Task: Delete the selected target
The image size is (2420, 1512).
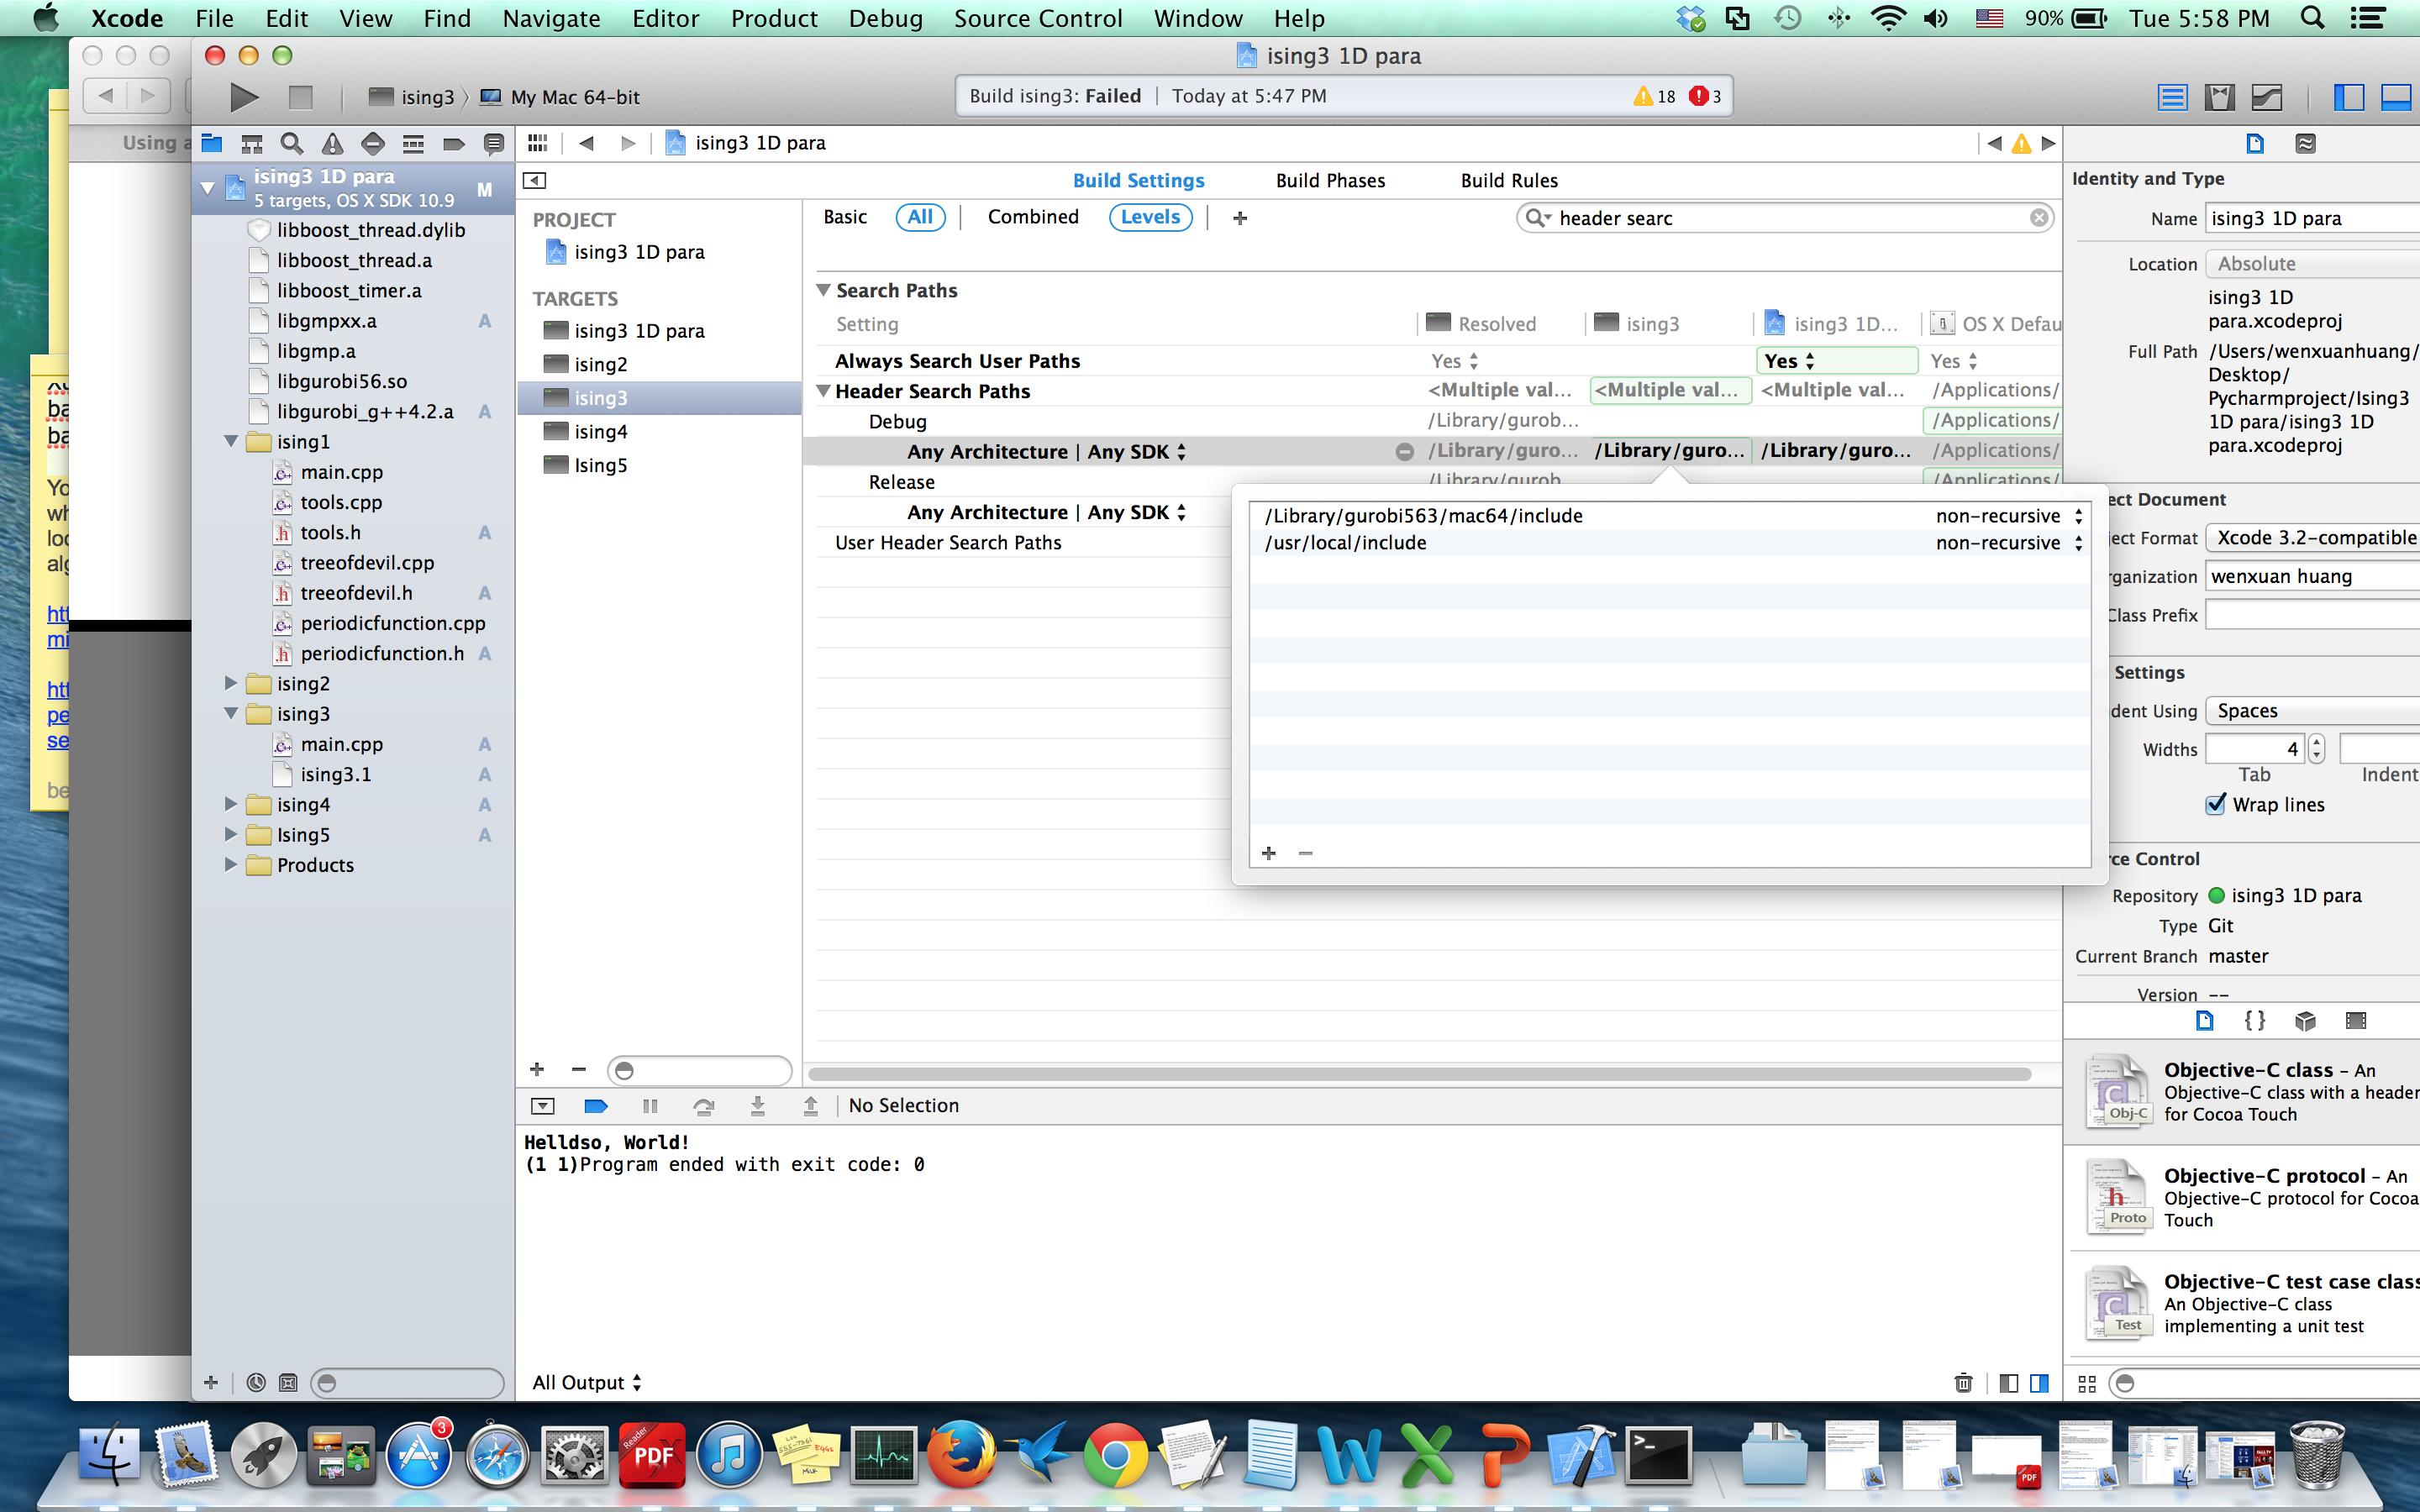Action: tap(578, 1069)
